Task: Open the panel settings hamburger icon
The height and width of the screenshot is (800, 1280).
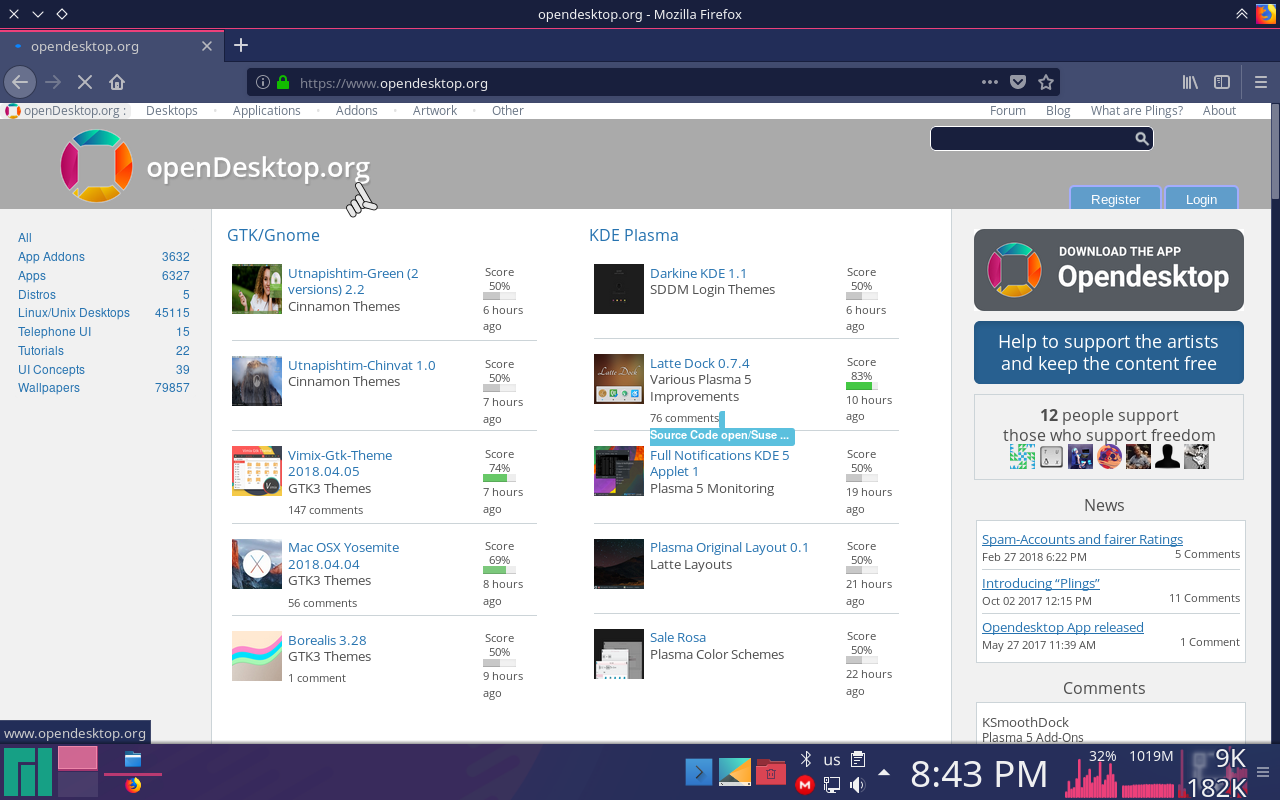Action: click(x=1262, y=772)
